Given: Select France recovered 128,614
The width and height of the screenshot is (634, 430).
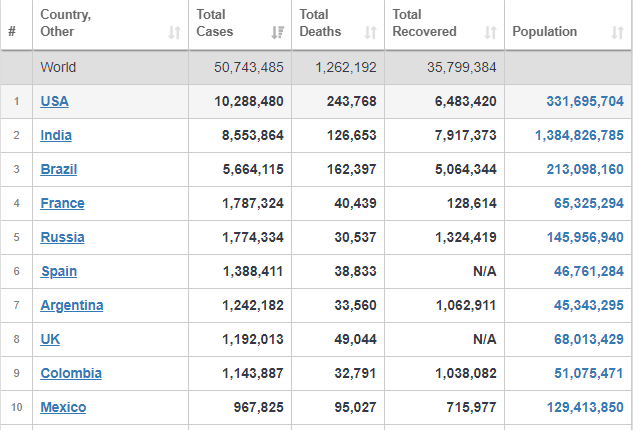Looking at the screenshot, I should (x=471, y=203).
